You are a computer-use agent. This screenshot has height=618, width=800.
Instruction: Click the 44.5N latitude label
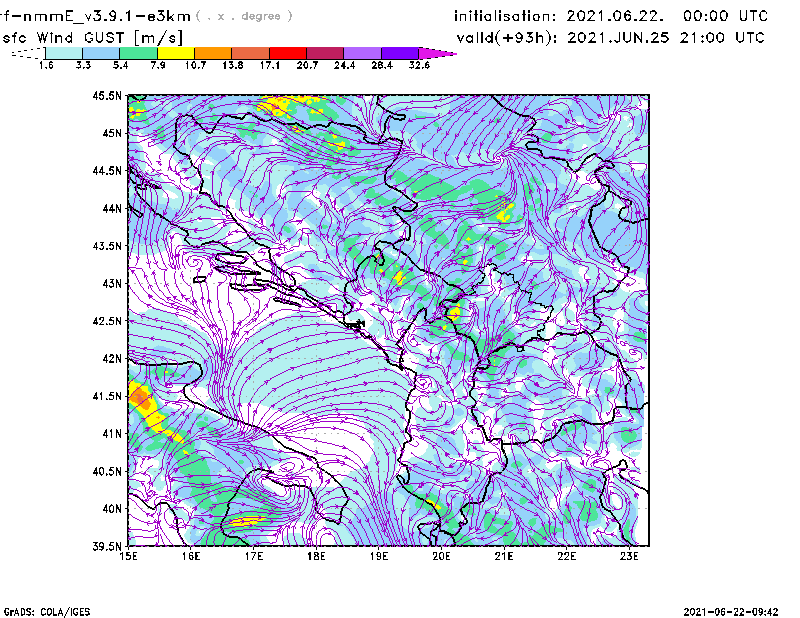click(107, 170)
